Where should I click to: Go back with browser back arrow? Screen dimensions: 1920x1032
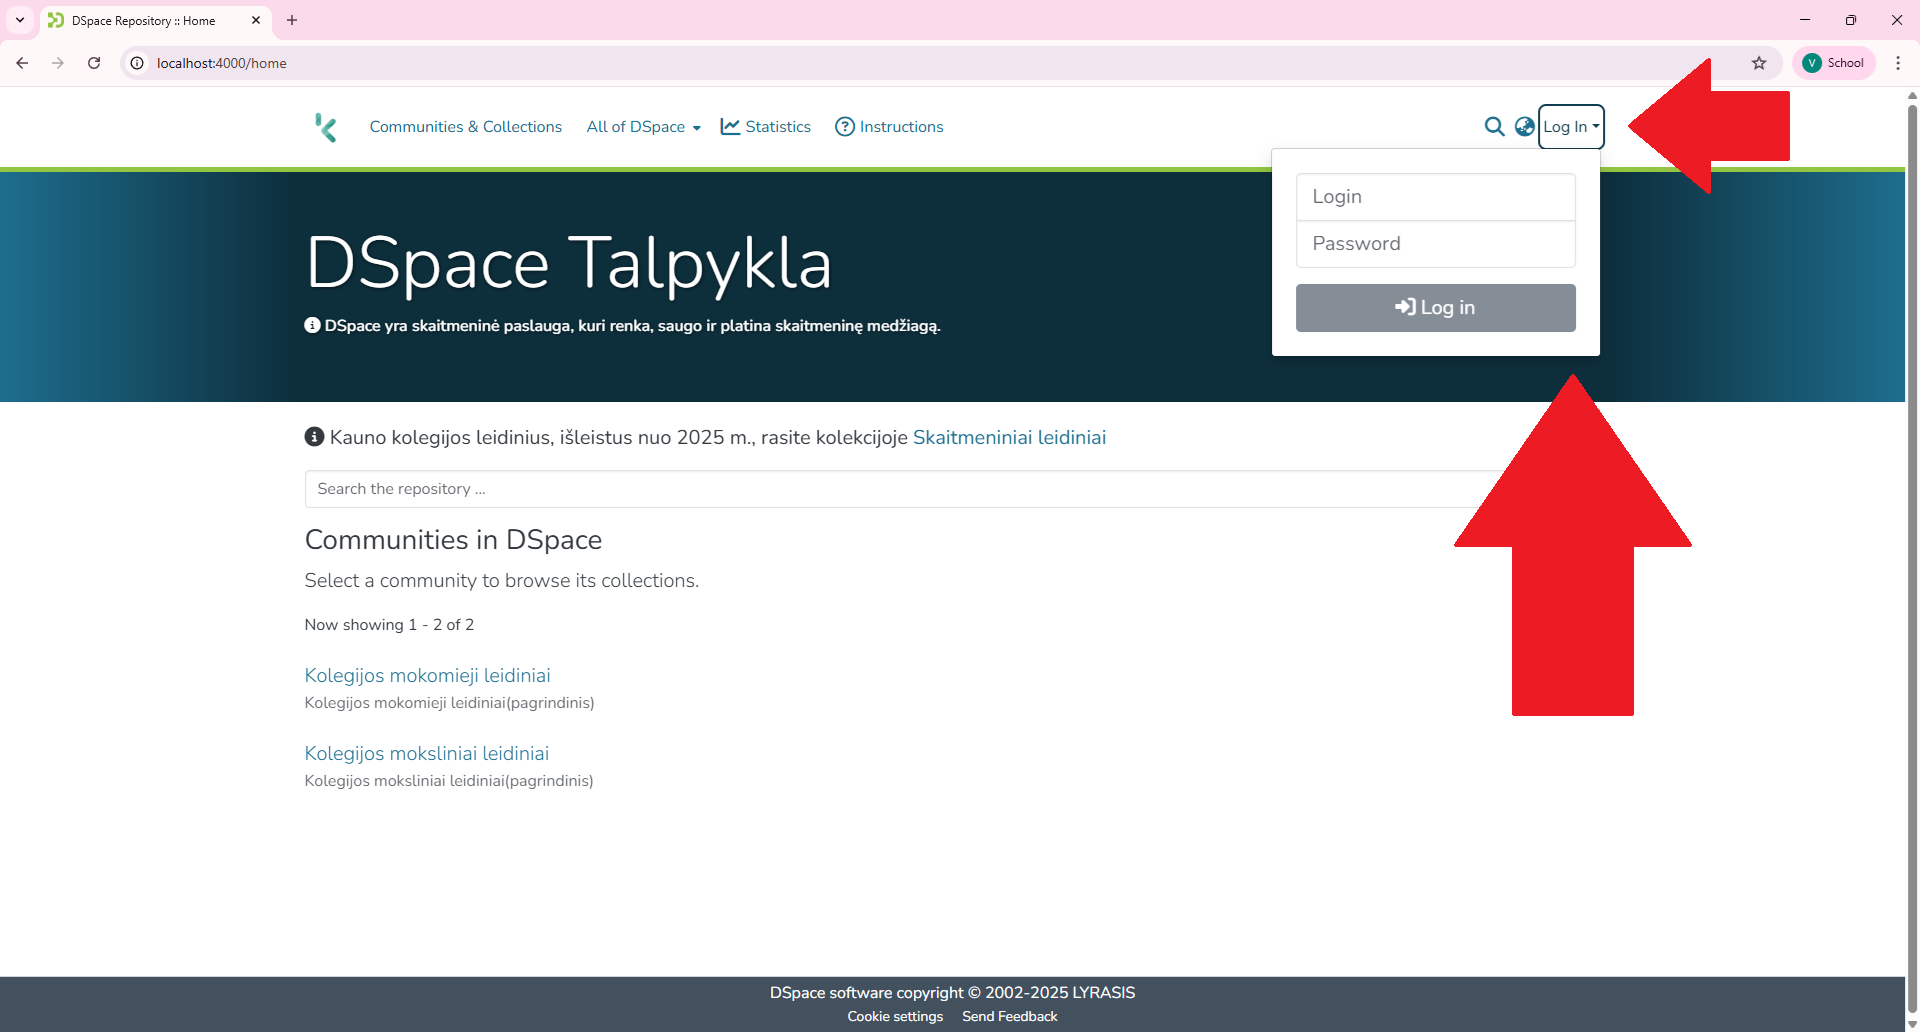point(22,63)
